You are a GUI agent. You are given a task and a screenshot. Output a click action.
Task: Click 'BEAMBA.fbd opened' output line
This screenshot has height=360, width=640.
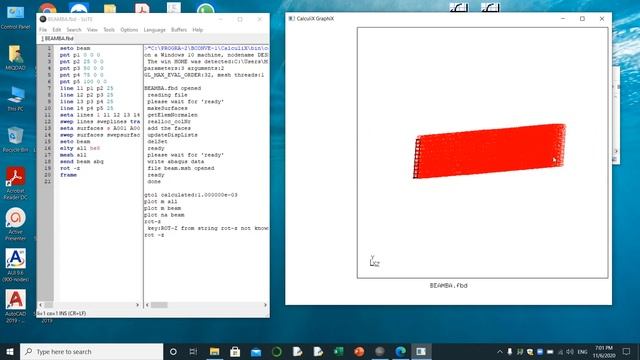click(x=172, y=88)
